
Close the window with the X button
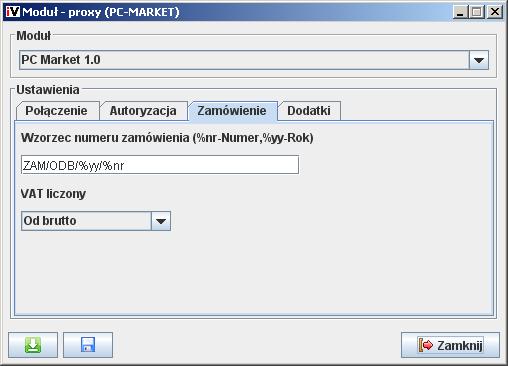[494, 12]
